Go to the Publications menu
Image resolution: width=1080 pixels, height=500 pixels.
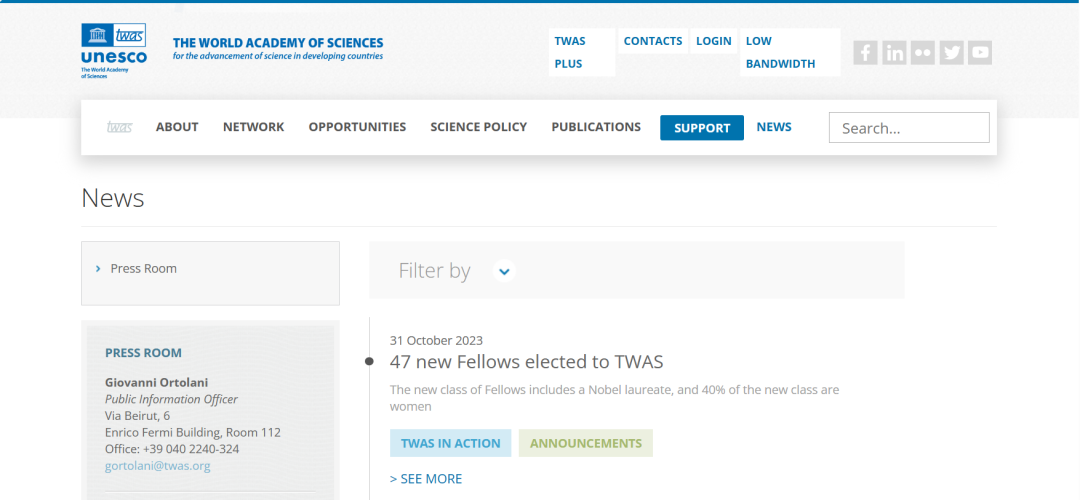coord(596,127)
